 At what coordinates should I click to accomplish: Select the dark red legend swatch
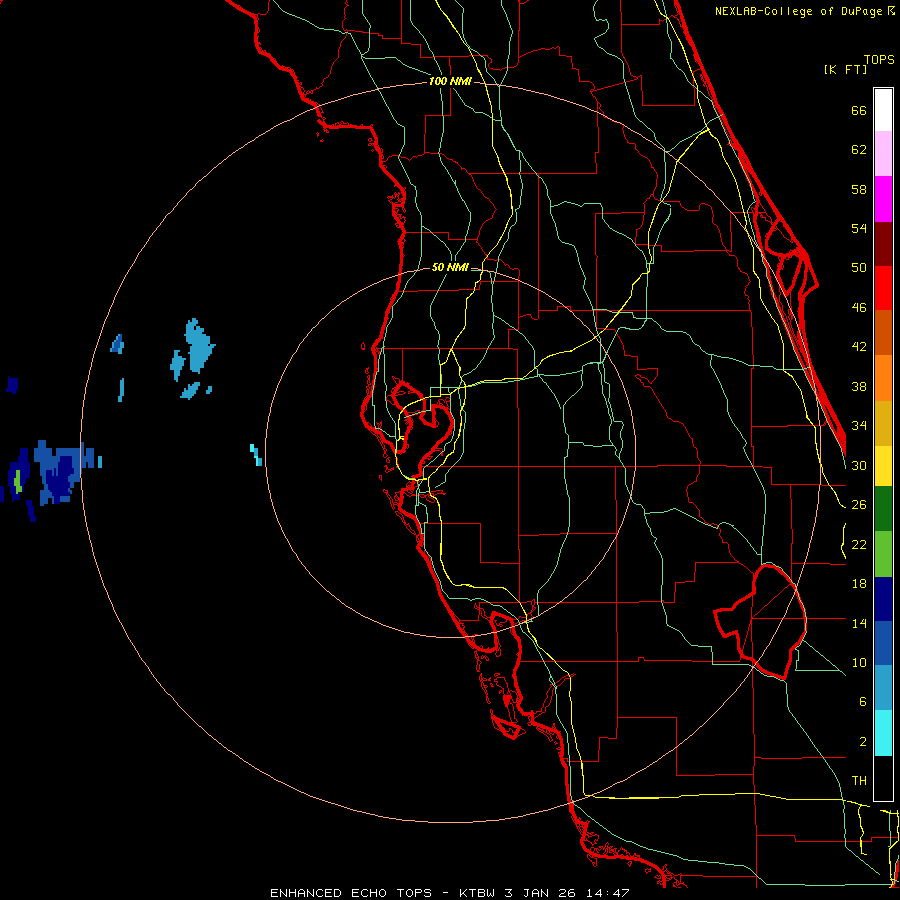tap(883, 244)
